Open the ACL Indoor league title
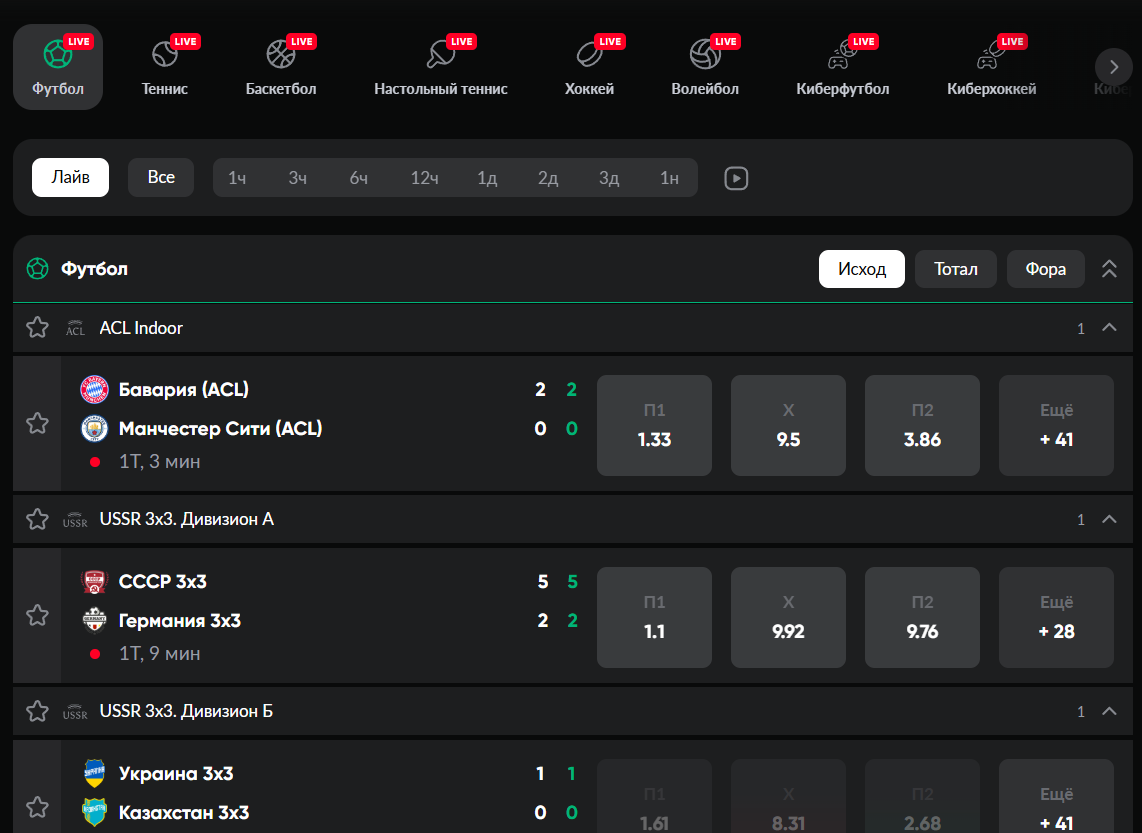The height and width of the screenshot is (833, 1142). (x=141, y=328)
